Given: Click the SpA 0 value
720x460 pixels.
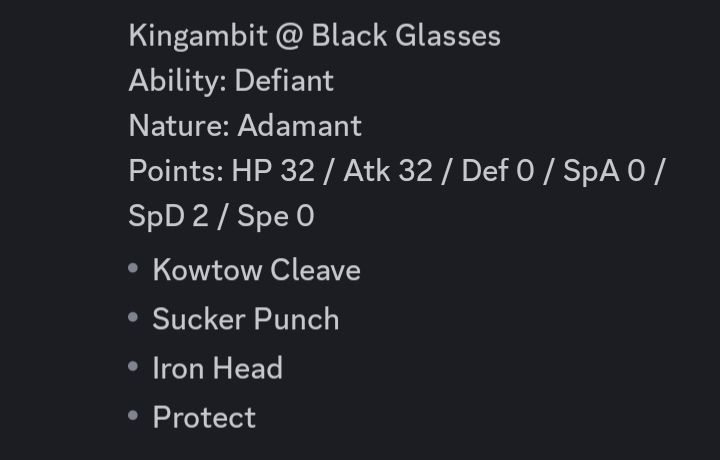Looking at the screenshot, I should click(x=604, y=171).
